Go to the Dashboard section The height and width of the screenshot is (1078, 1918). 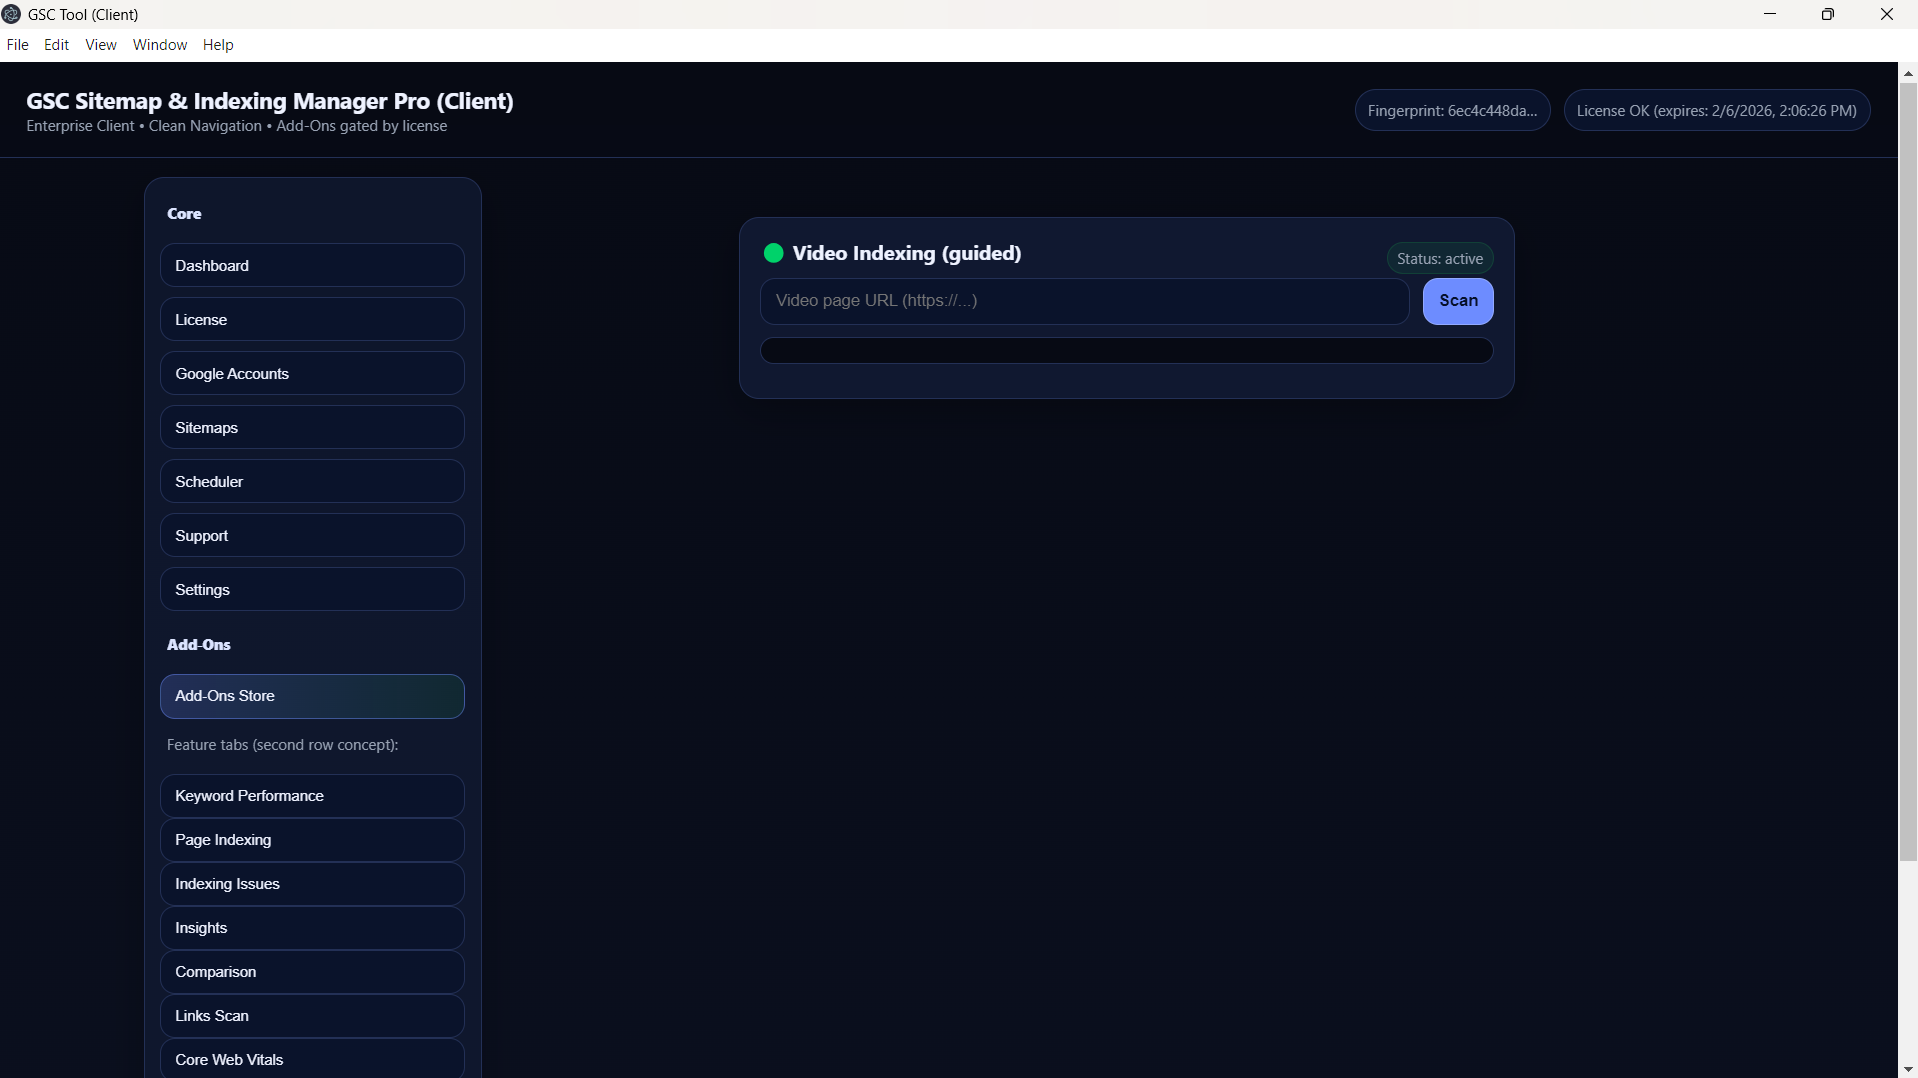tap(312, 266)
